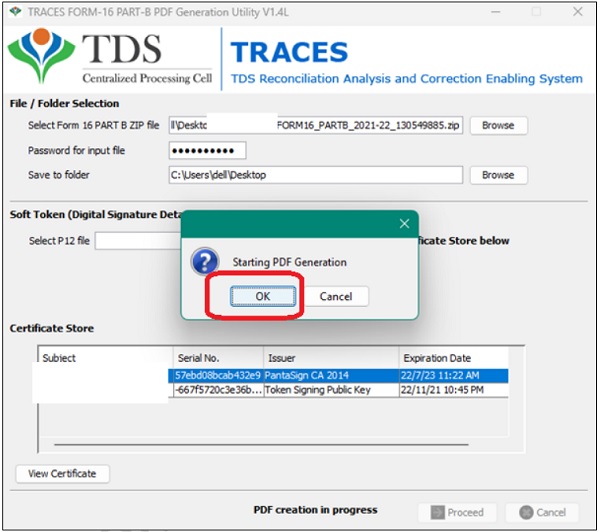Image resolution: width=600 pixels, height=532 pixels.
Task: Select the Token Signing Public Key certificate row
Action: 338,390
